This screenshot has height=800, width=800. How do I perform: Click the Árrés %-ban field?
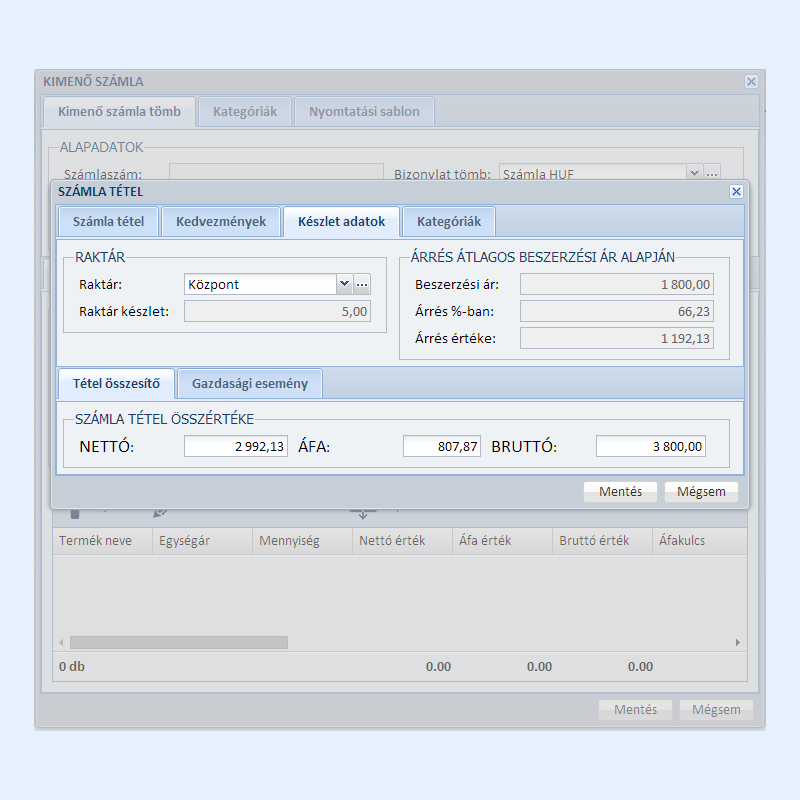pyautogui.click(x=617, y=312)
